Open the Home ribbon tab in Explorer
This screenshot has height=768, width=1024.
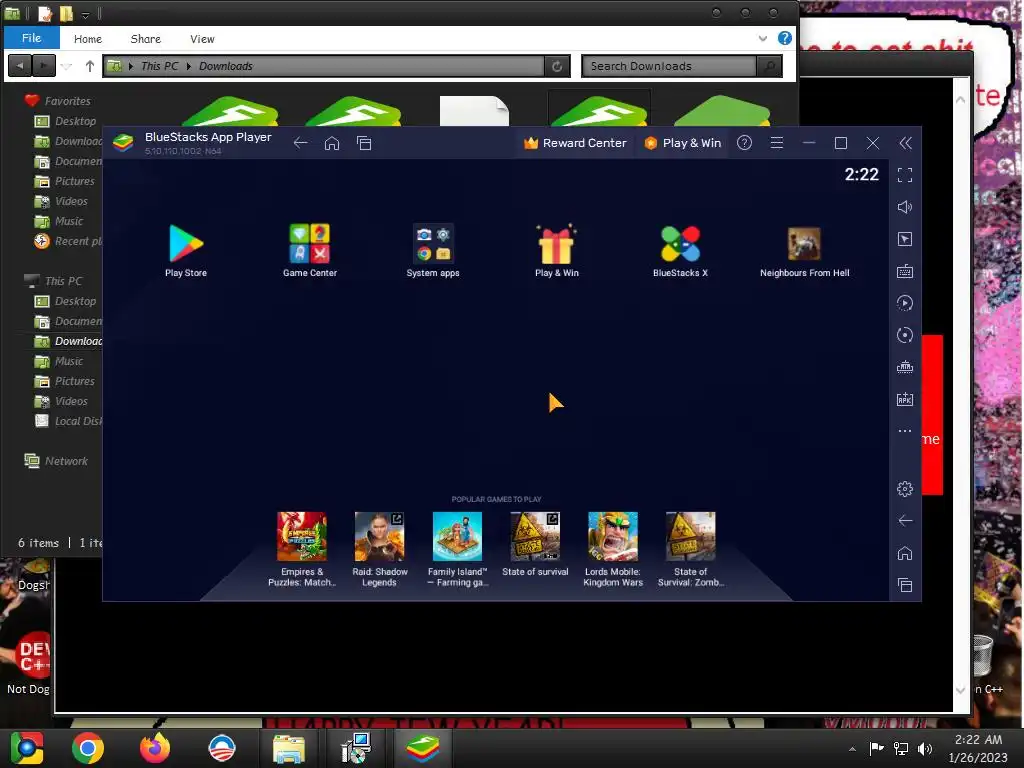pos(88,39)
